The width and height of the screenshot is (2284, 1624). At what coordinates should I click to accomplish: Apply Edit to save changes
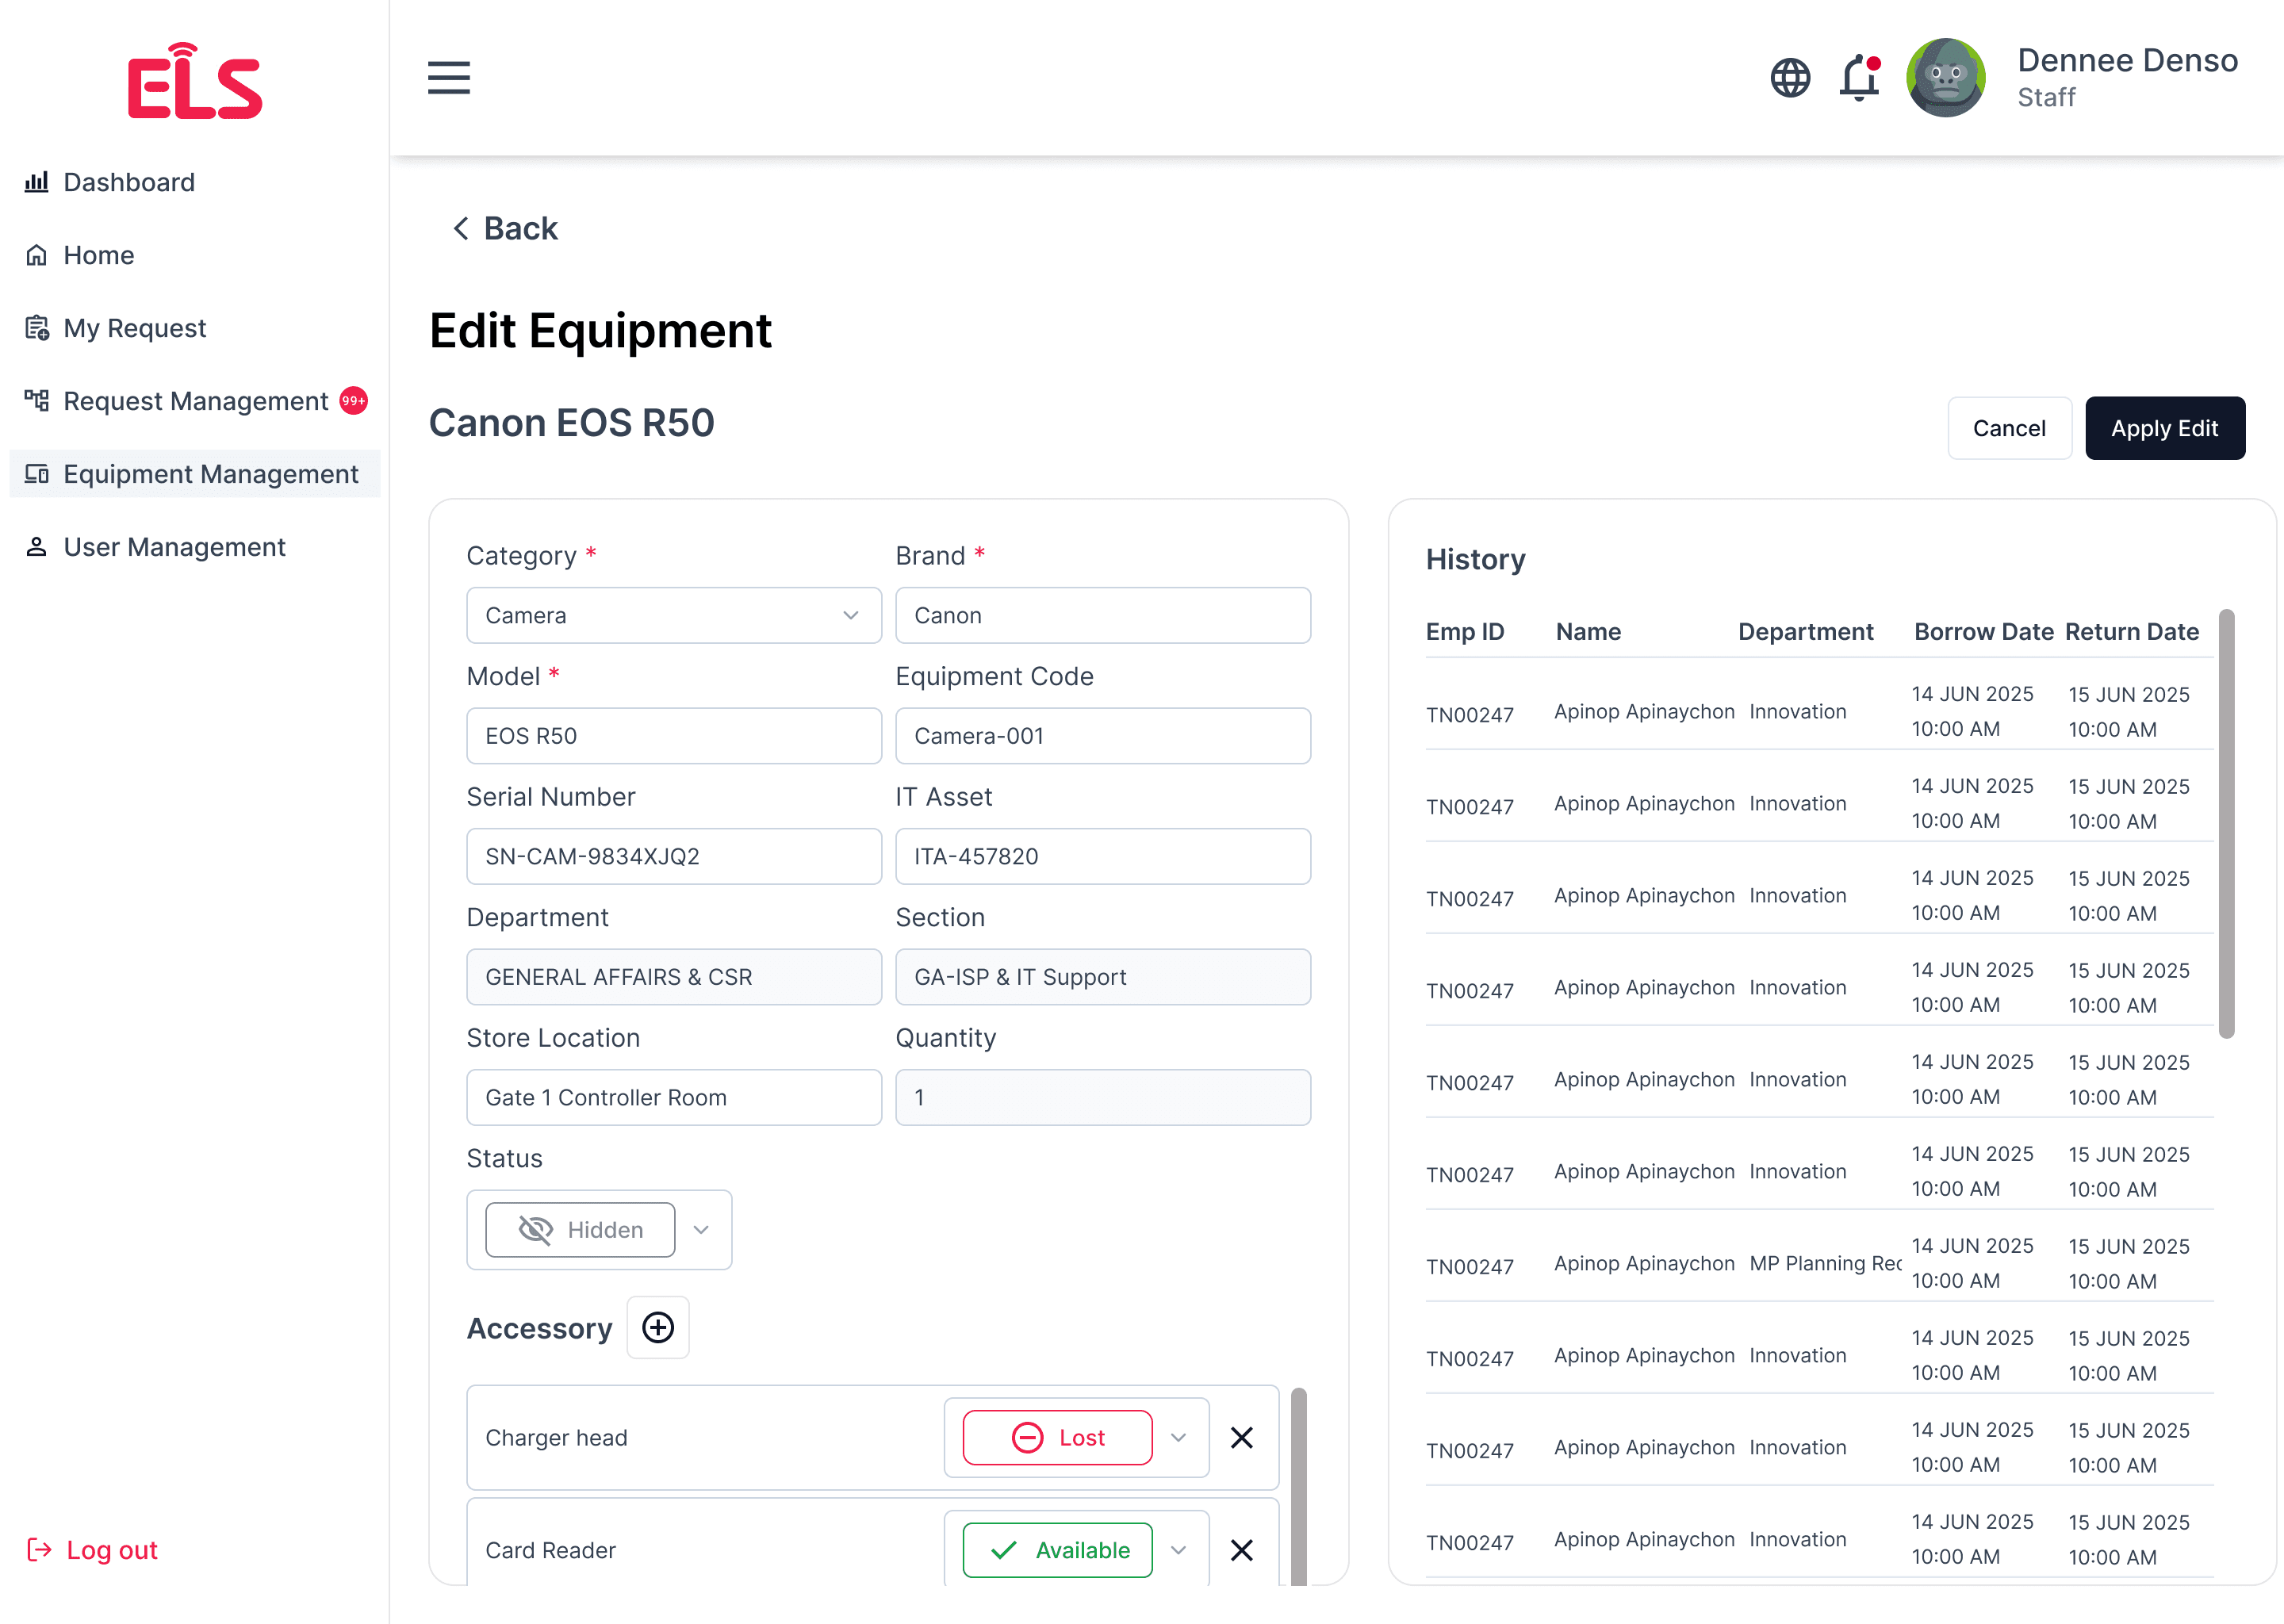(2164, 428)
